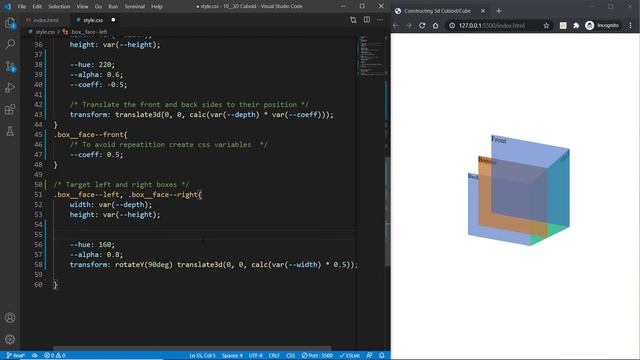640x360 pixels.
Task: Click the 'Target left and right boxes' comment
Action: point(121,184)
